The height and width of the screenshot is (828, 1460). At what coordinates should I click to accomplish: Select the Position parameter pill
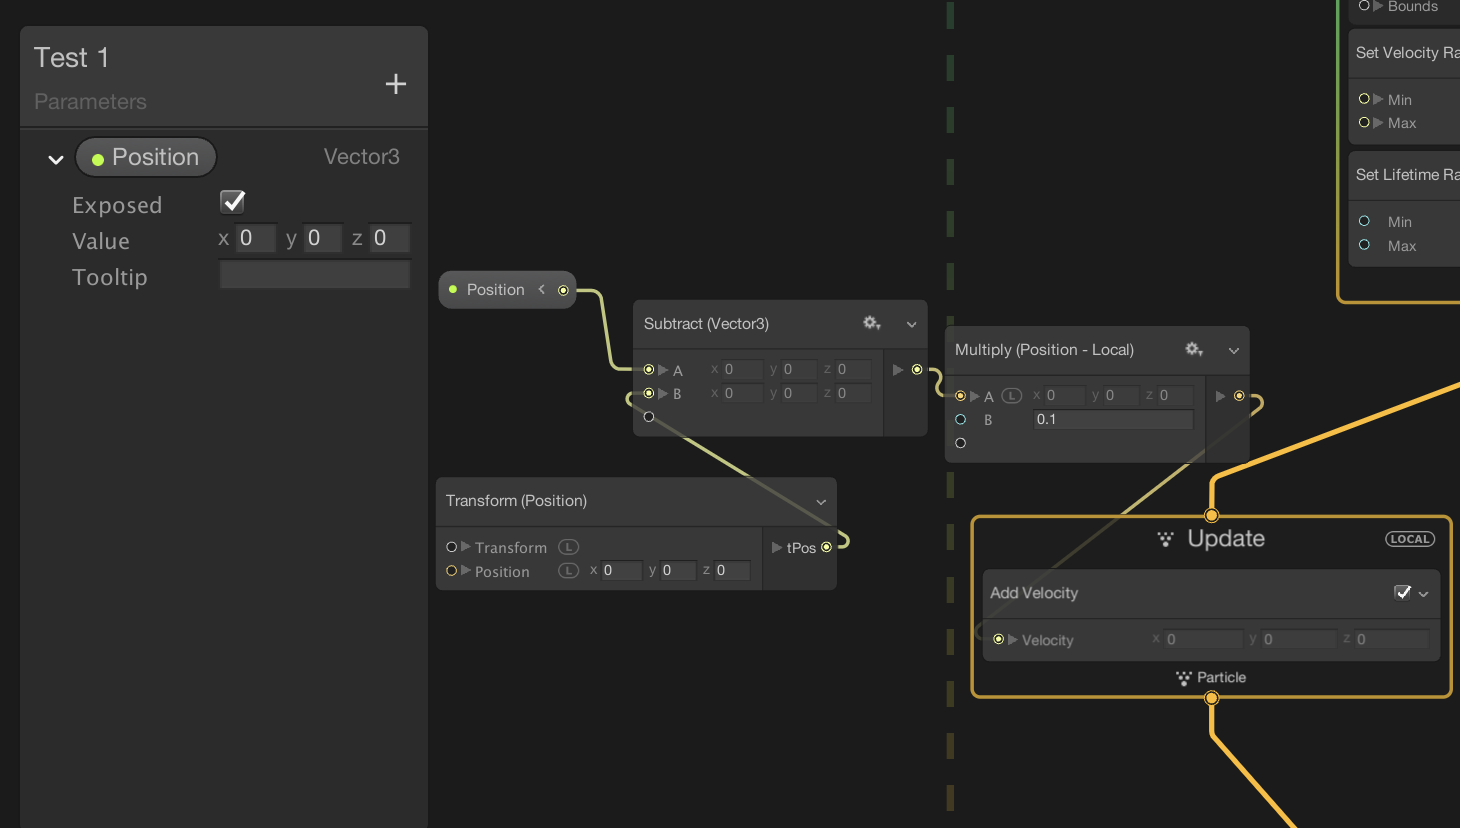point(146,158)
